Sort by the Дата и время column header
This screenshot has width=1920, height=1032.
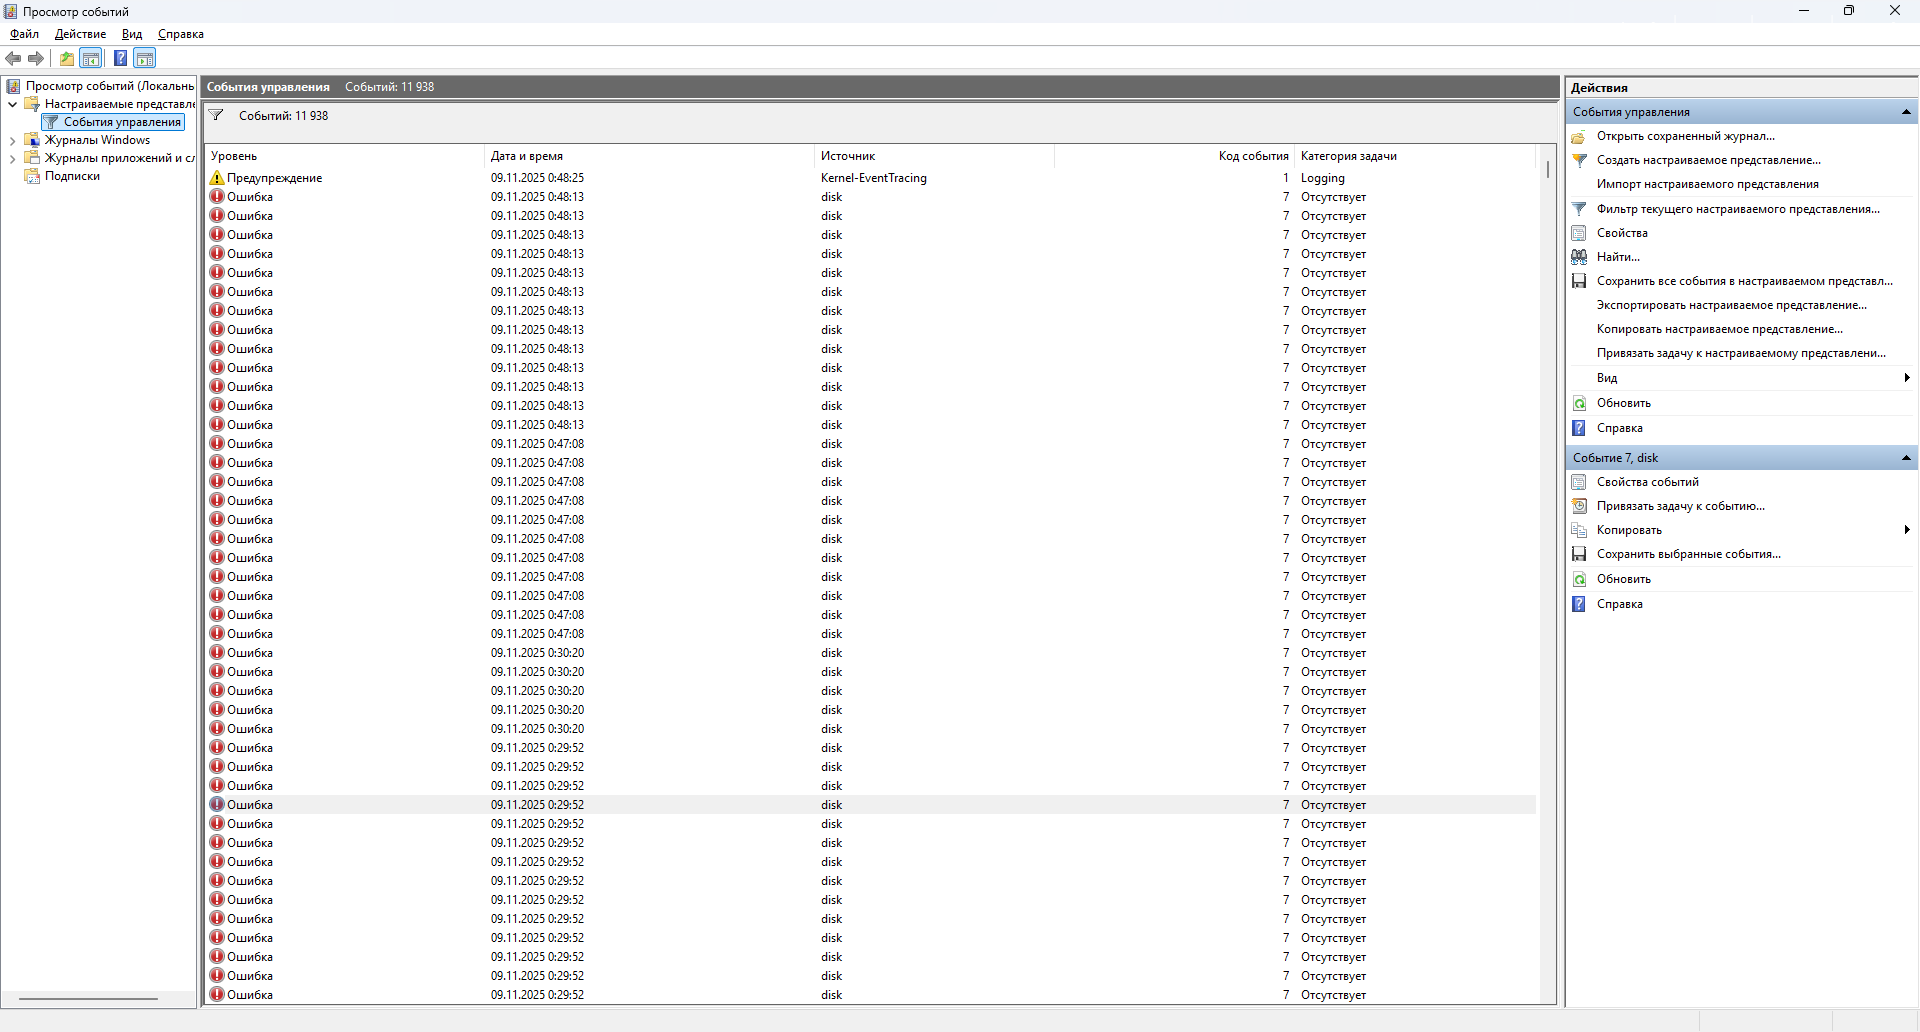click(x=527, y=156)
